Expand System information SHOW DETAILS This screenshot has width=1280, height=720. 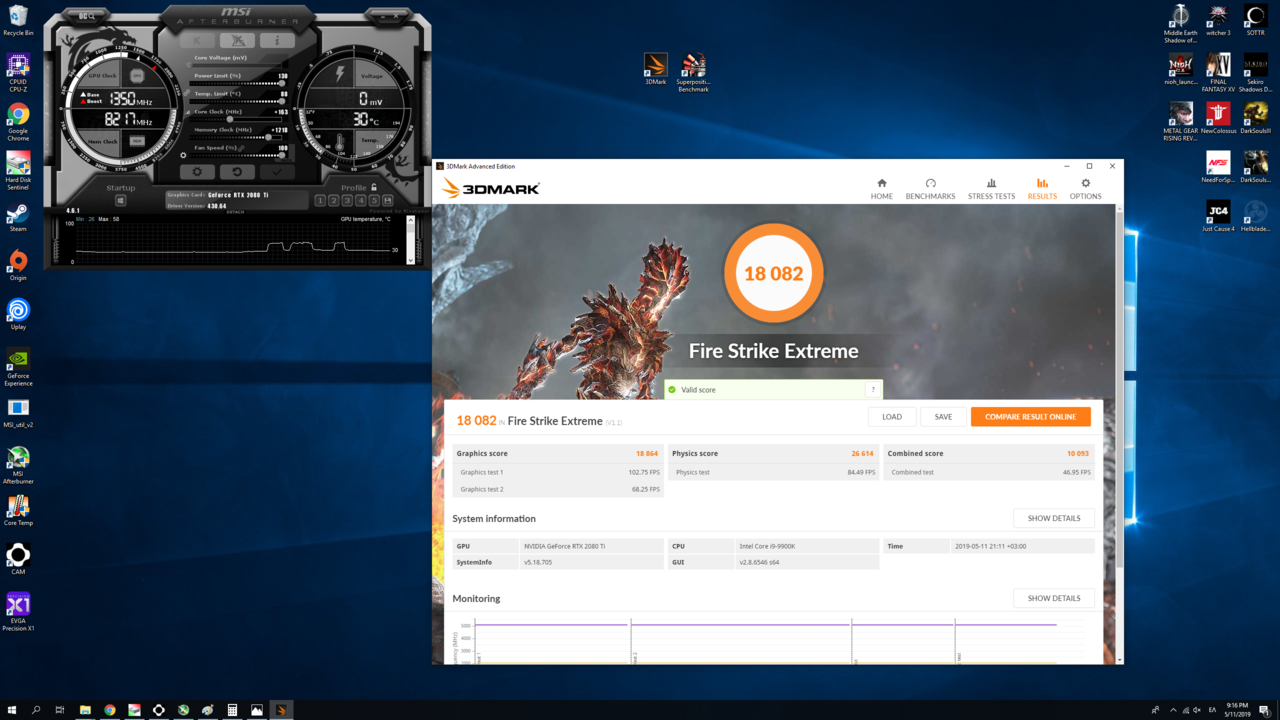1054,518
